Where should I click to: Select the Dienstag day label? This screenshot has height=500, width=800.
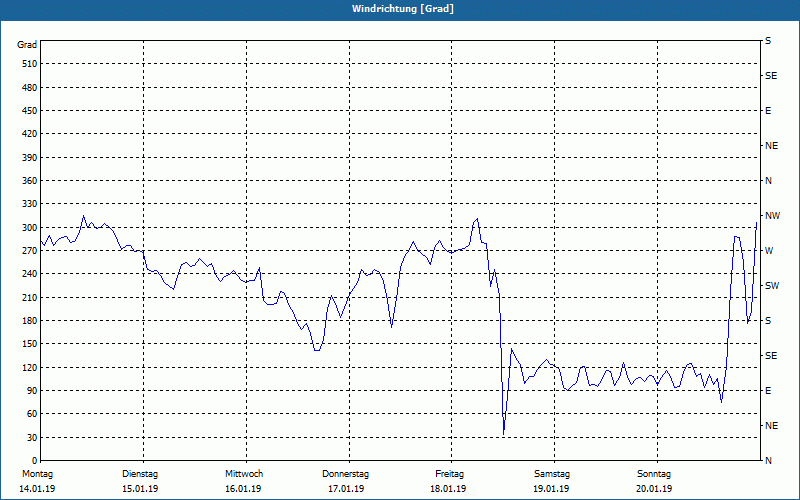(x=140, y=474)
